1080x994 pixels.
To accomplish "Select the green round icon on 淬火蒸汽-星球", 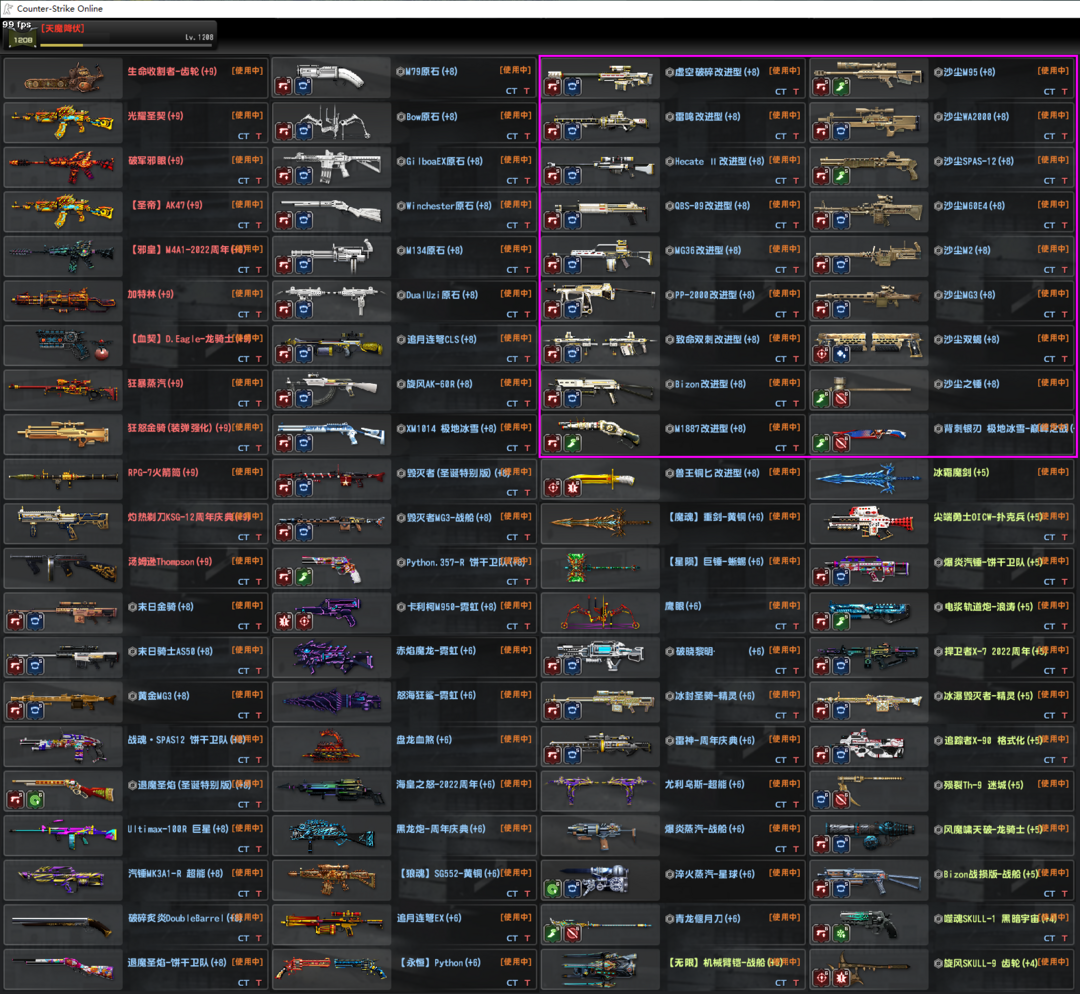I will [552, 889].
